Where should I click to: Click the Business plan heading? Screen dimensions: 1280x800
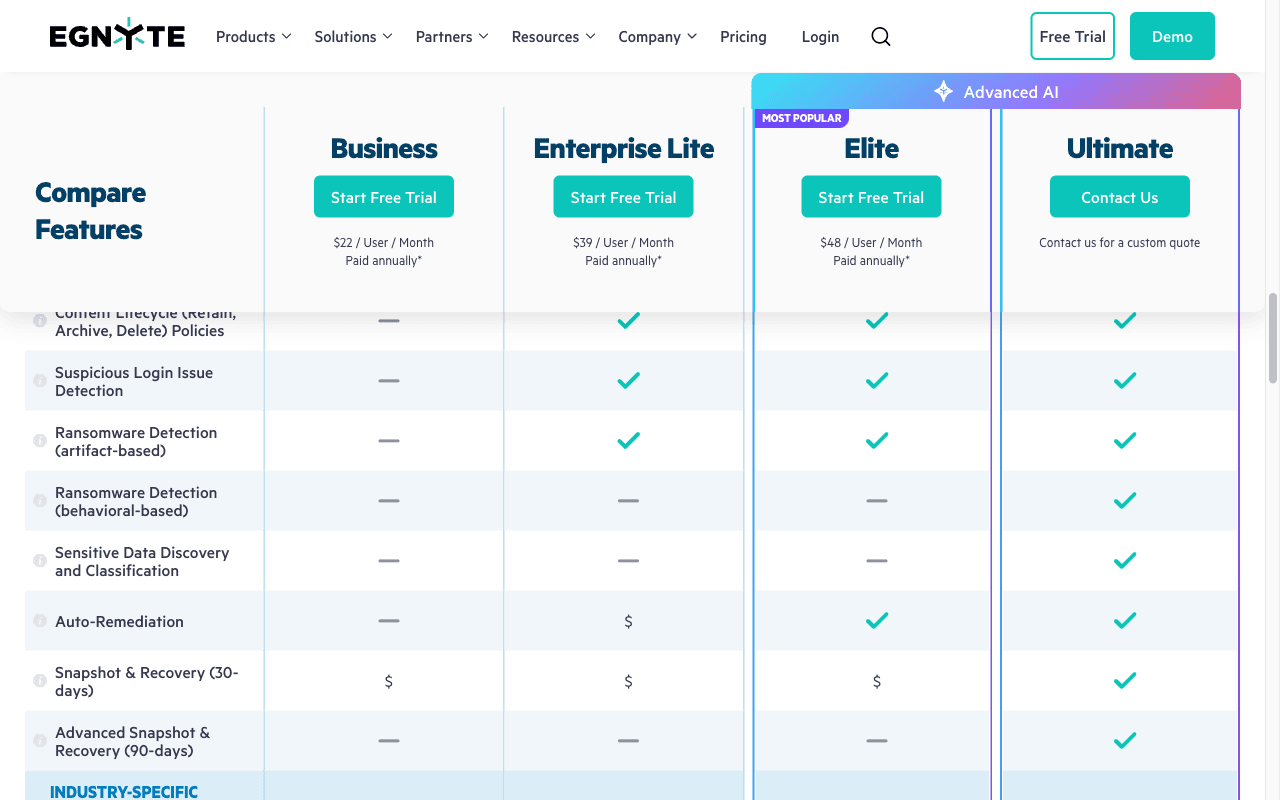click(x=384, y=148)
